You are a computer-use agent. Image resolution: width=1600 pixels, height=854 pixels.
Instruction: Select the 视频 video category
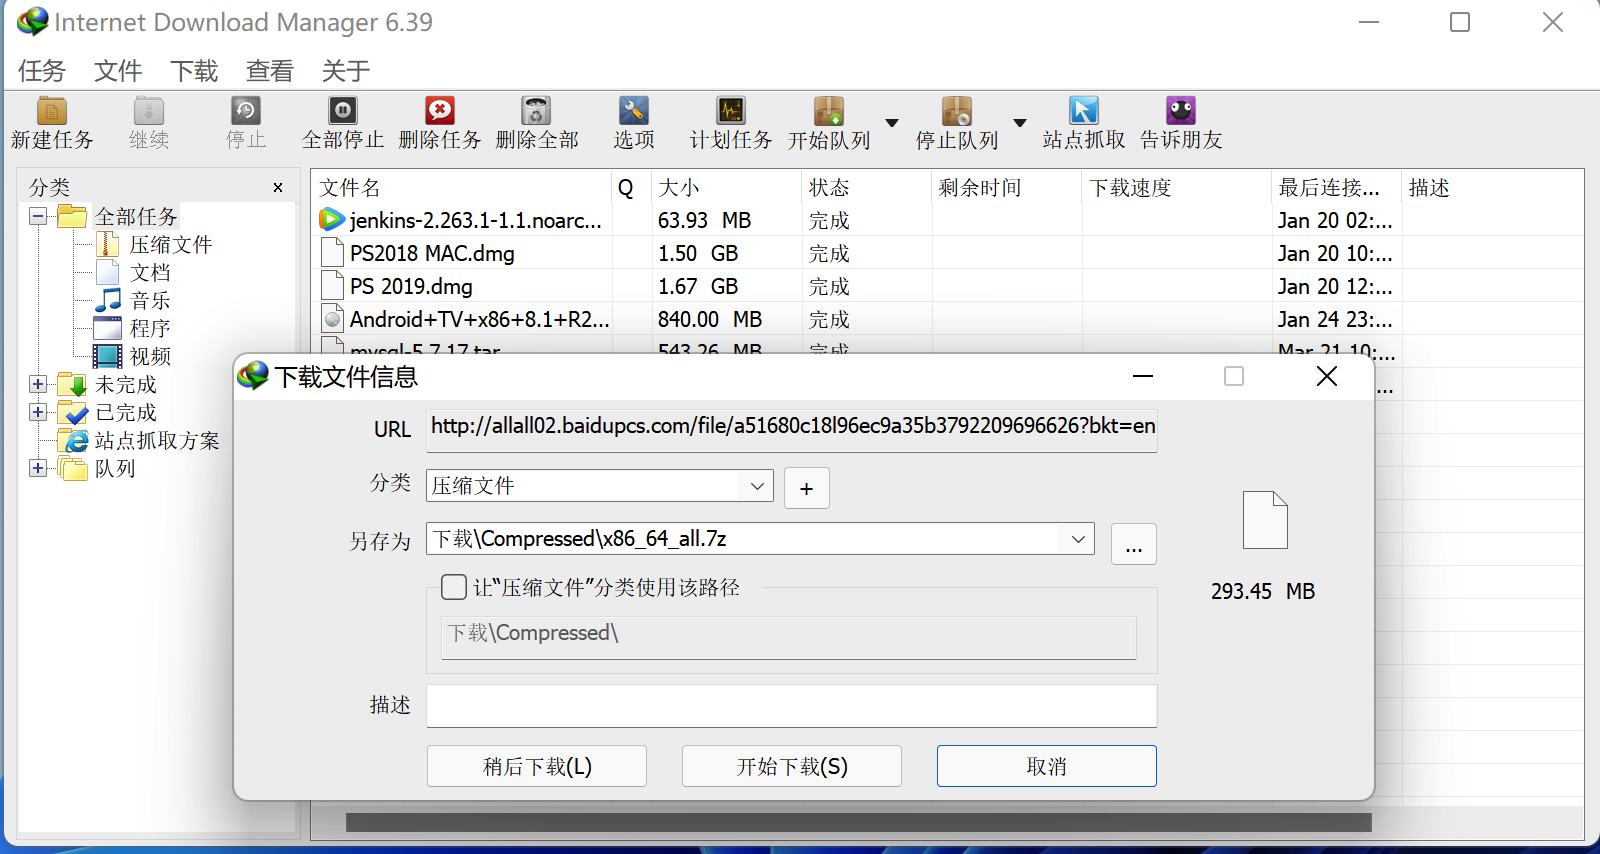click(150, 357)
